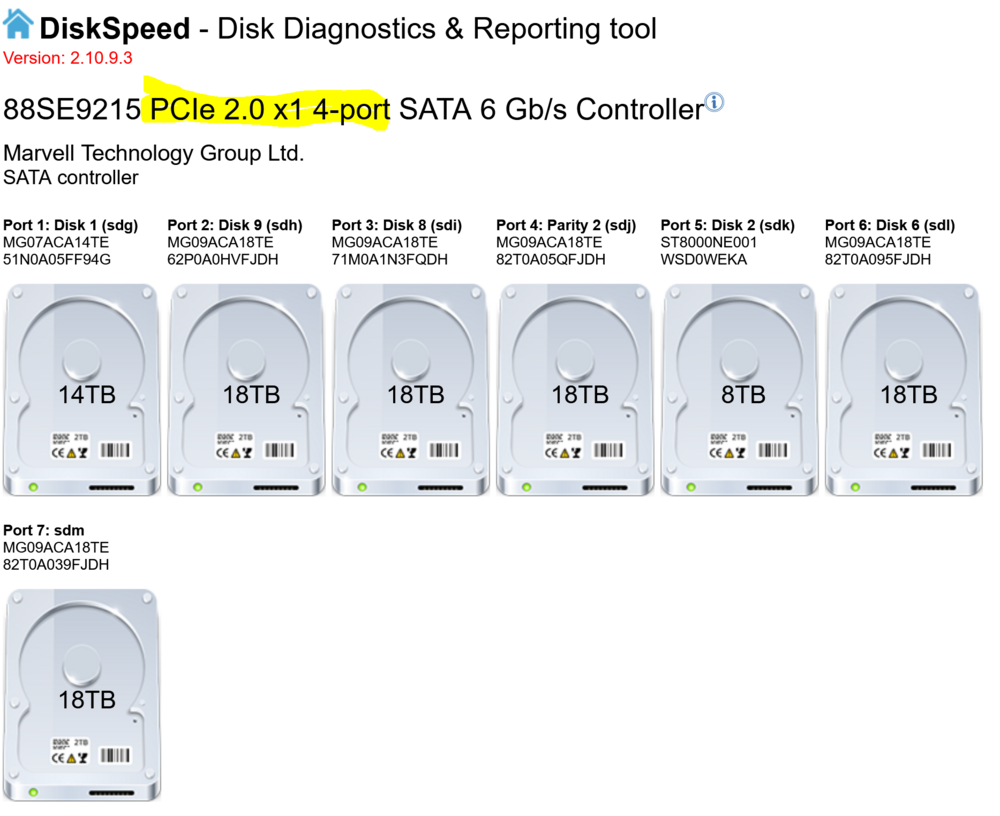This screenshot has width=1000, height=816.
Task: Select the 14TB drive on Port 1
Action: click(x=82, y=390)
